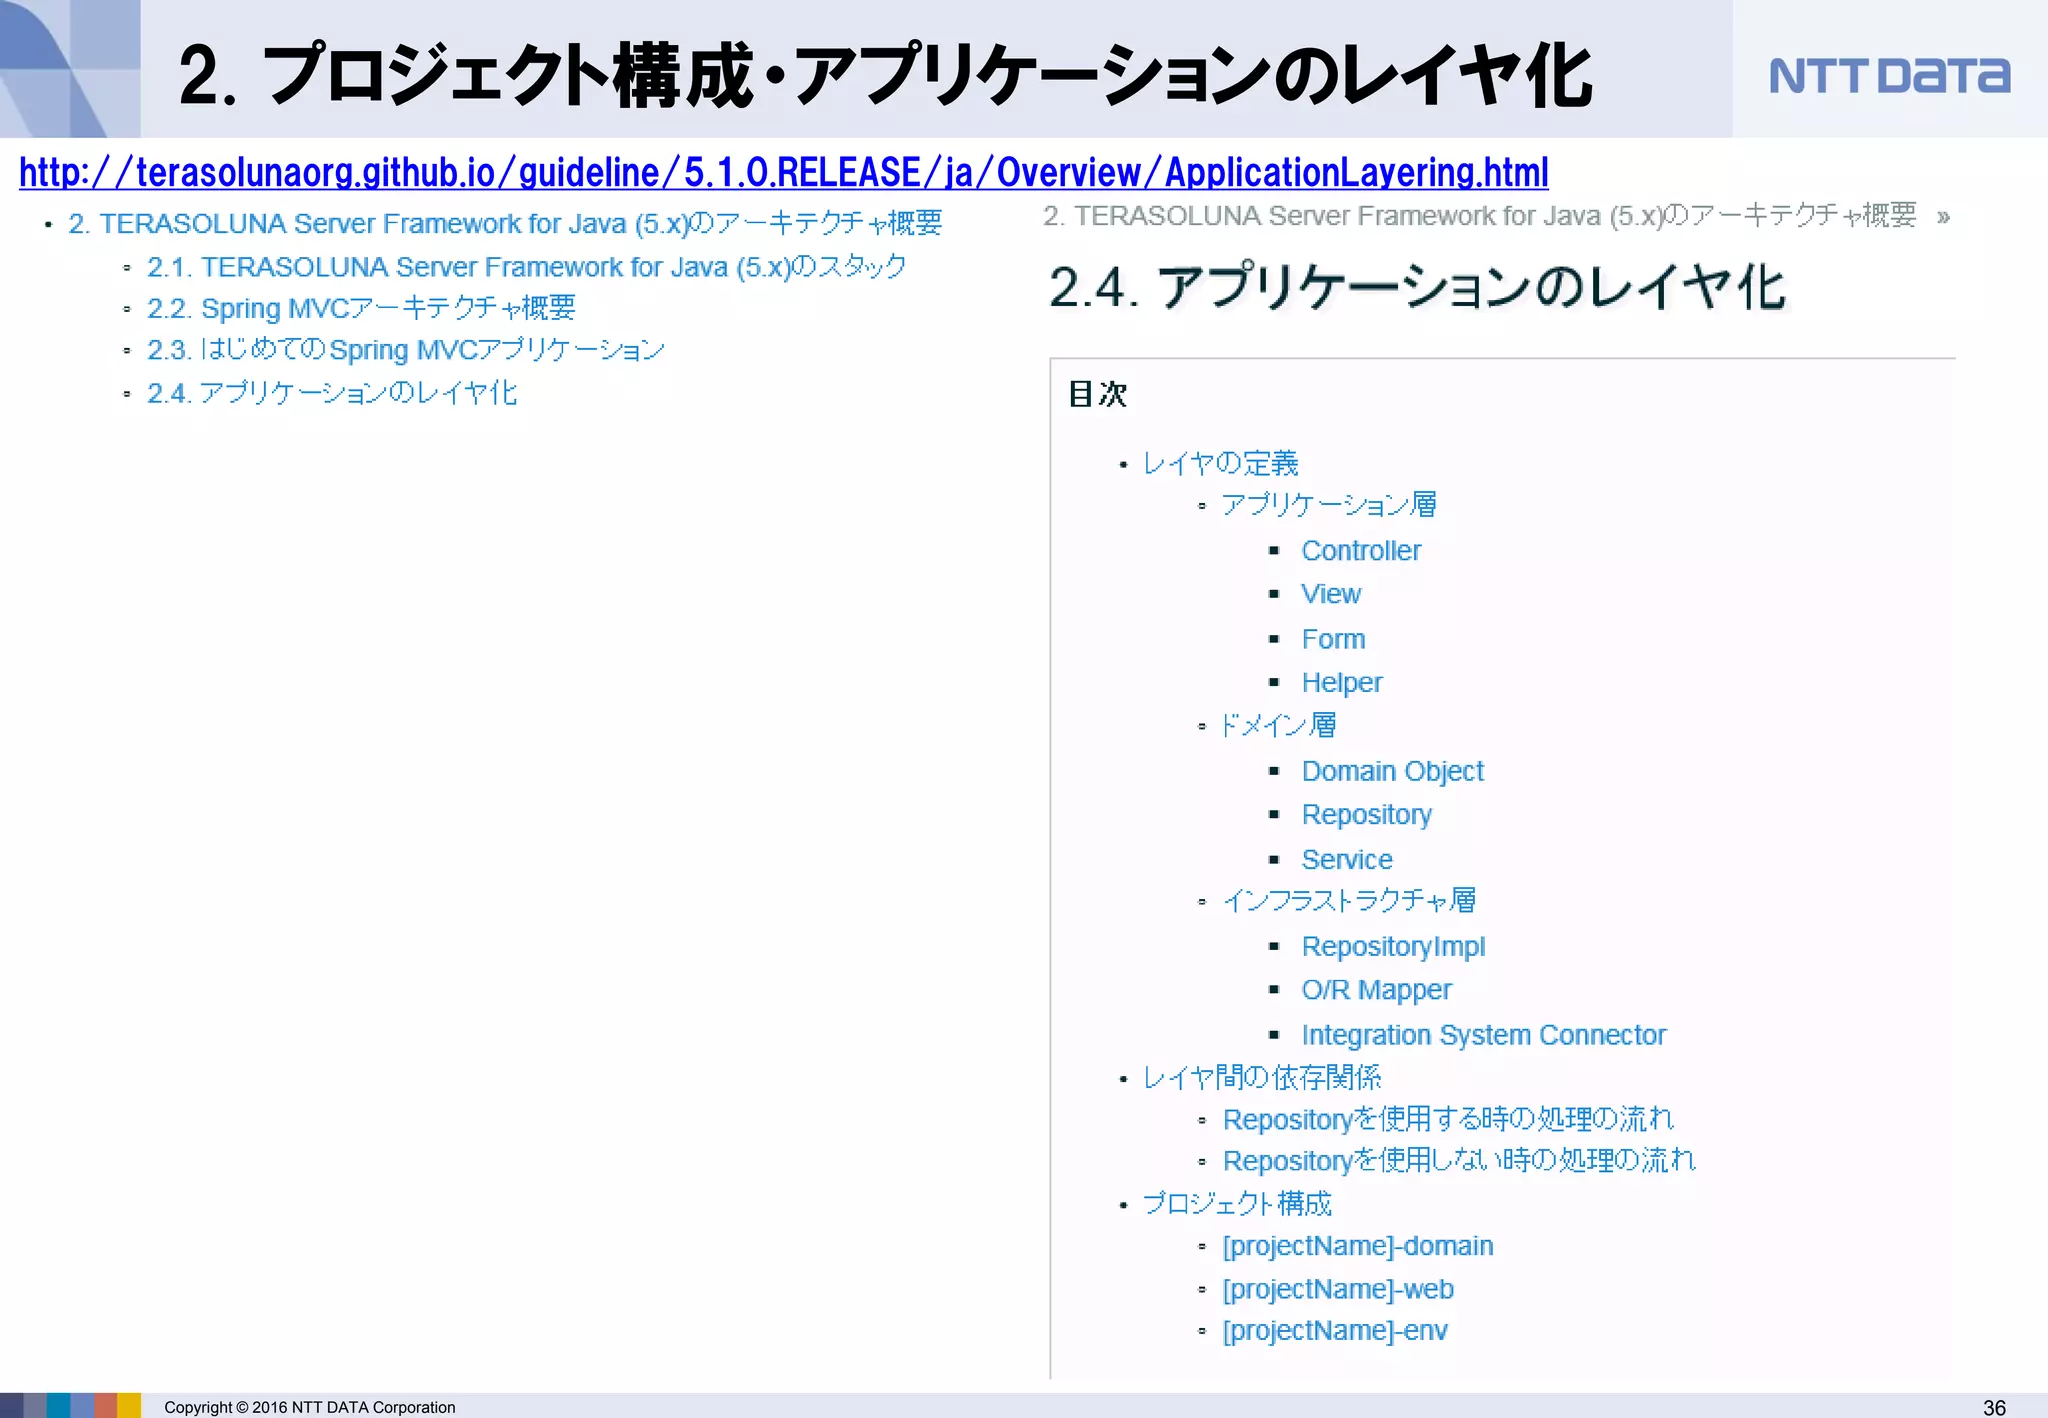Click the NTT DATA logo

point(1889,76)
